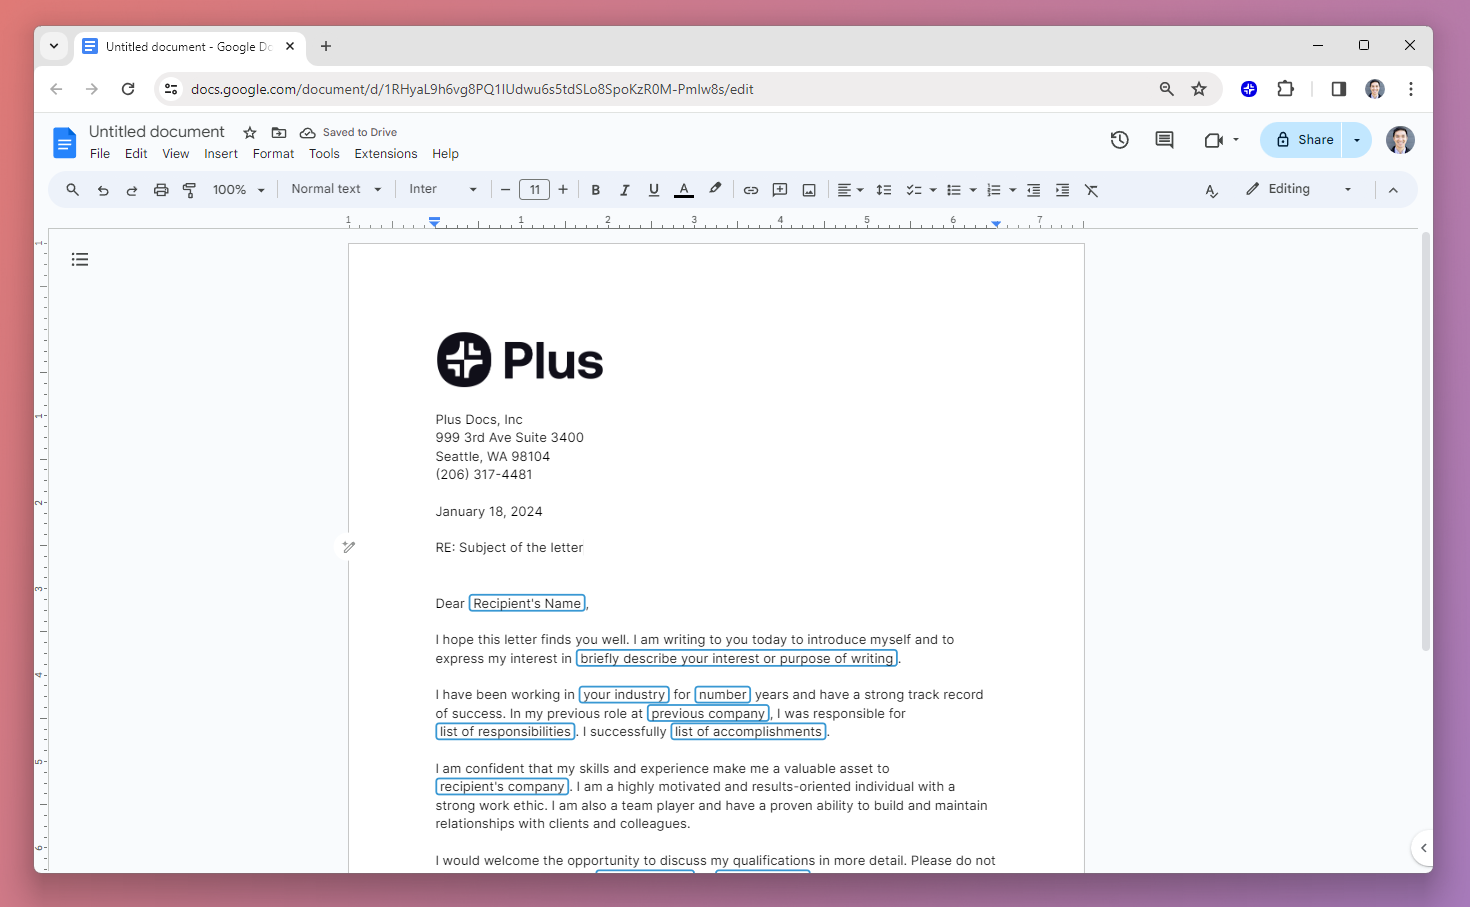This screenshot has height=907, width=1470.
Task: Select the underline icon
Action: (x=653, y=189)
